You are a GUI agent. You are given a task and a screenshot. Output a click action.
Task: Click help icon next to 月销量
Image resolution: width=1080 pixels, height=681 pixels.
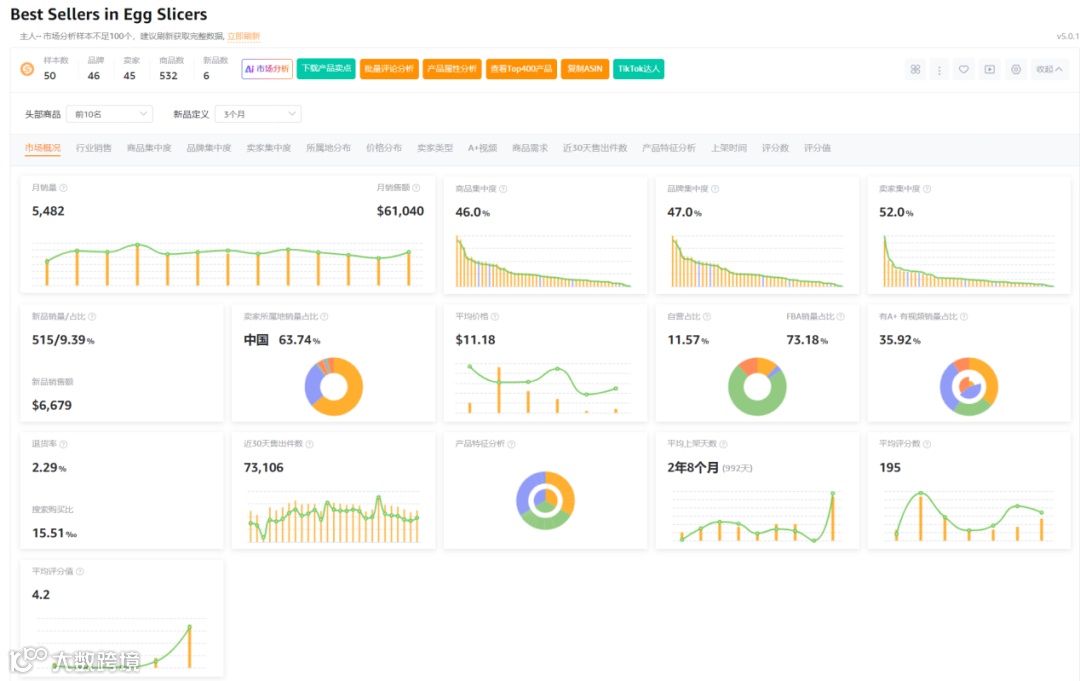[x=63, y=188]
